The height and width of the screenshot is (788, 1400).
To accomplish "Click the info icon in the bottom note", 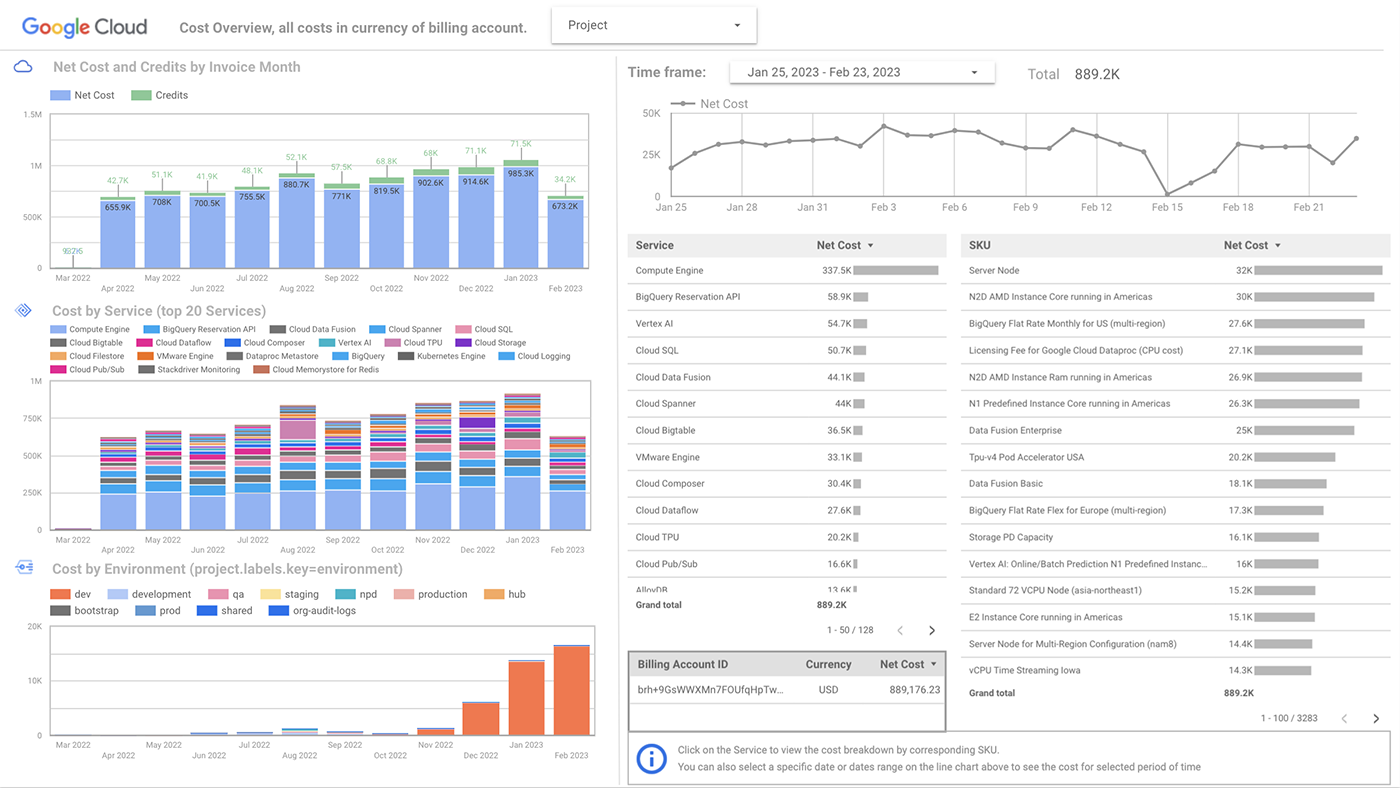I will (651, 758).
